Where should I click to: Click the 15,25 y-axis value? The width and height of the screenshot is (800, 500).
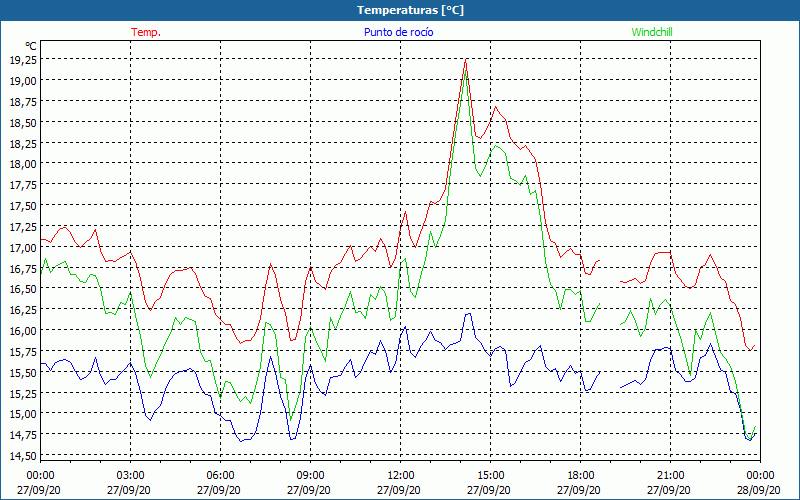pos(23,393)
